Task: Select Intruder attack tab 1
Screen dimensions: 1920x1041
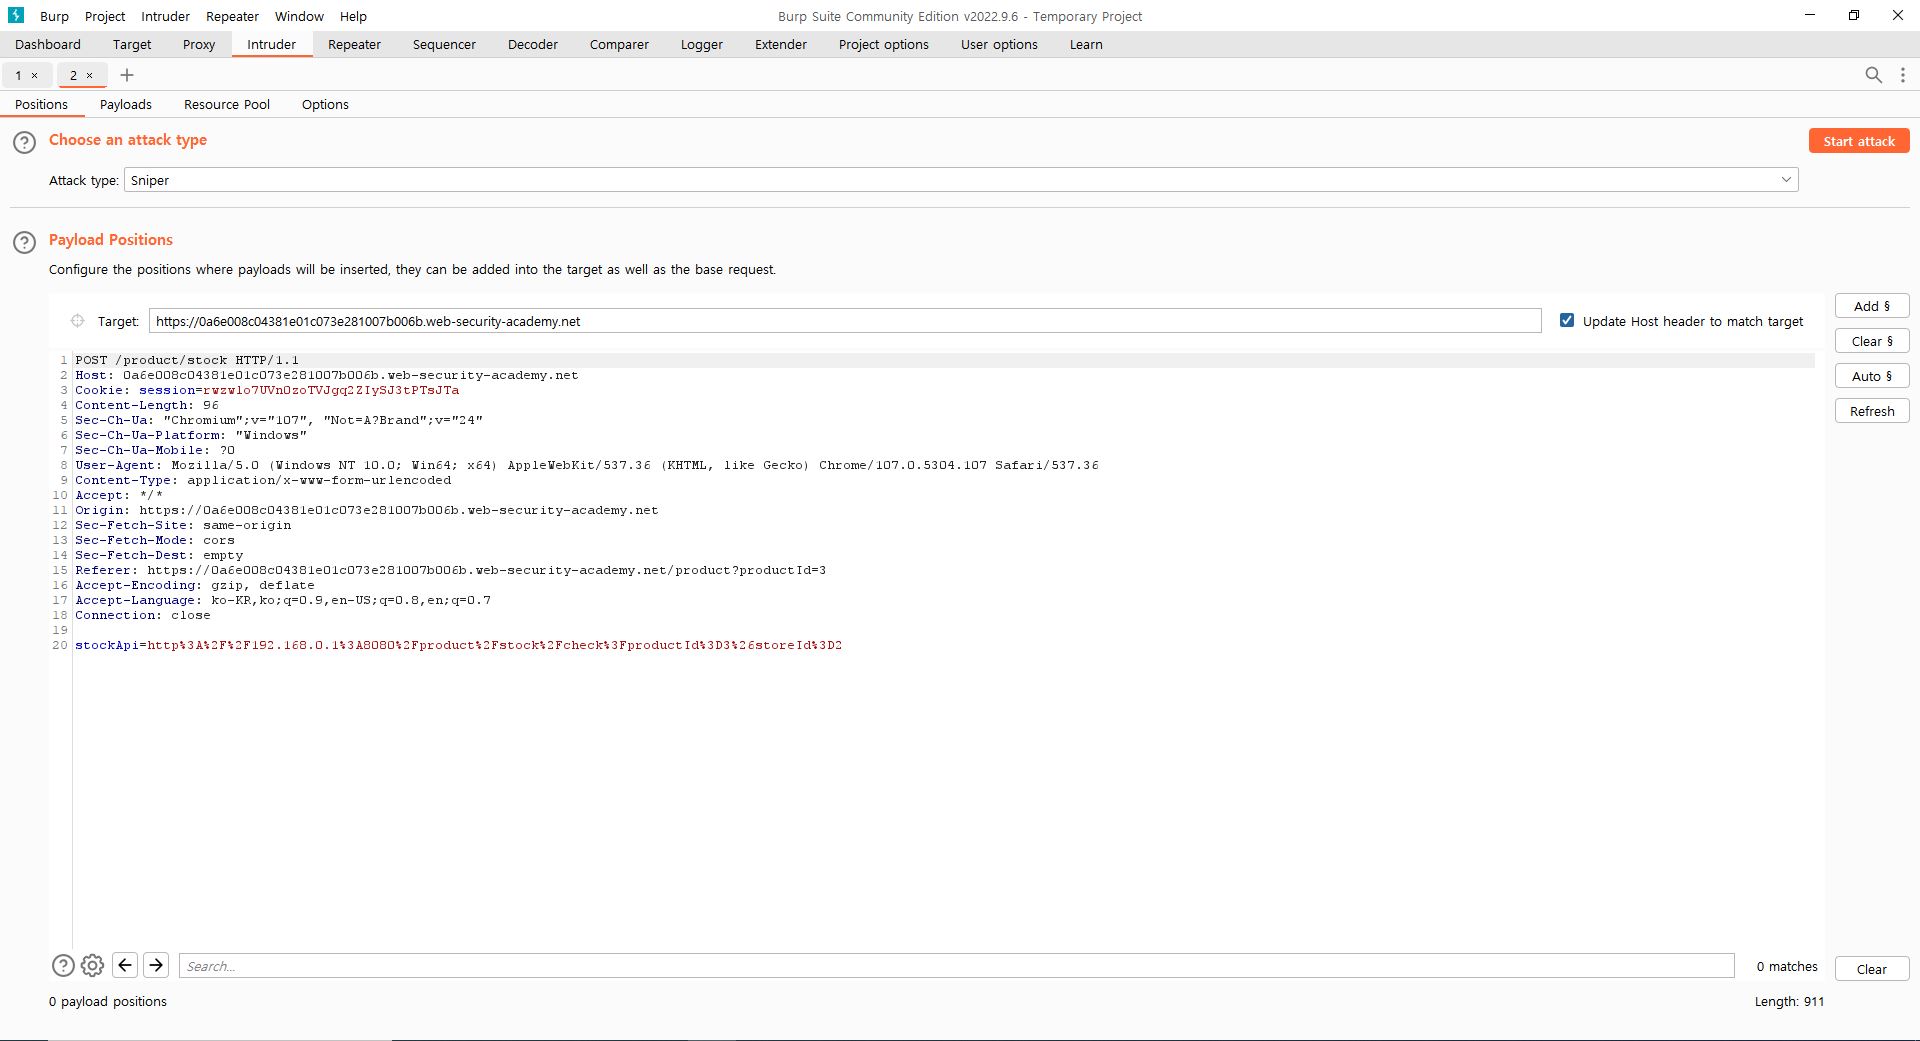Action: 18,75
